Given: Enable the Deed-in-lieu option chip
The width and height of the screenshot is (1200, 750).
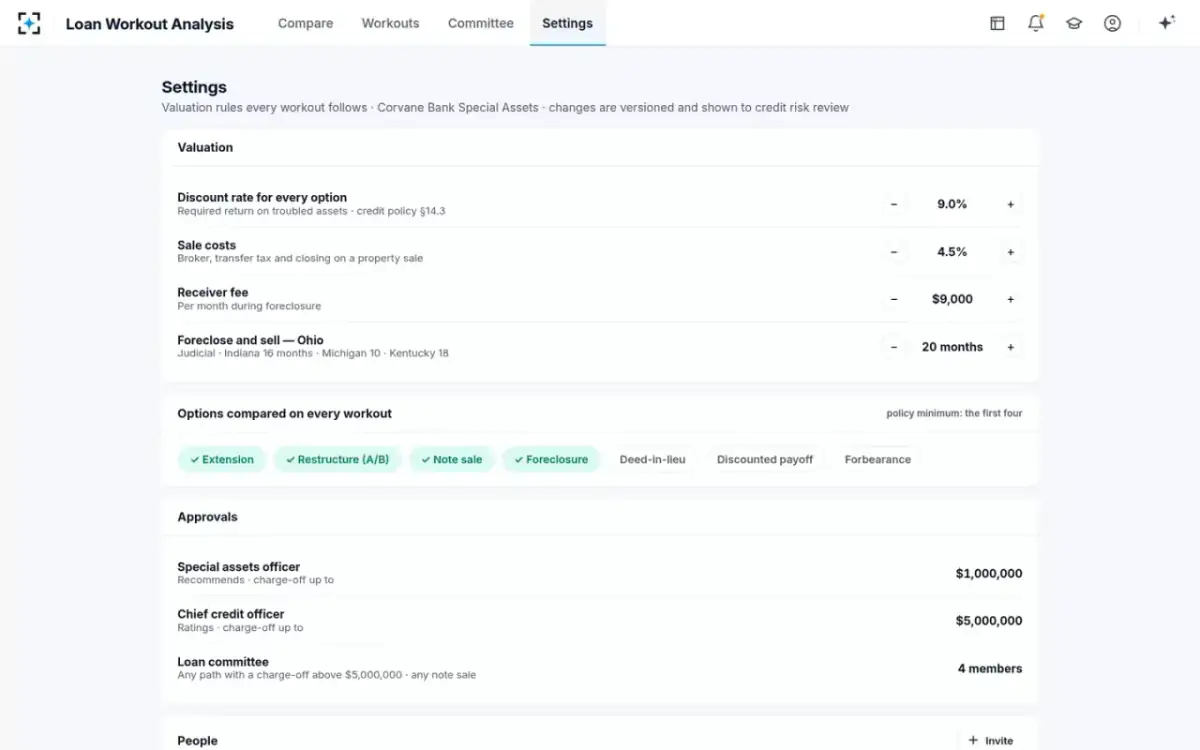Looking at the screenshot, I should pos(653,460).
